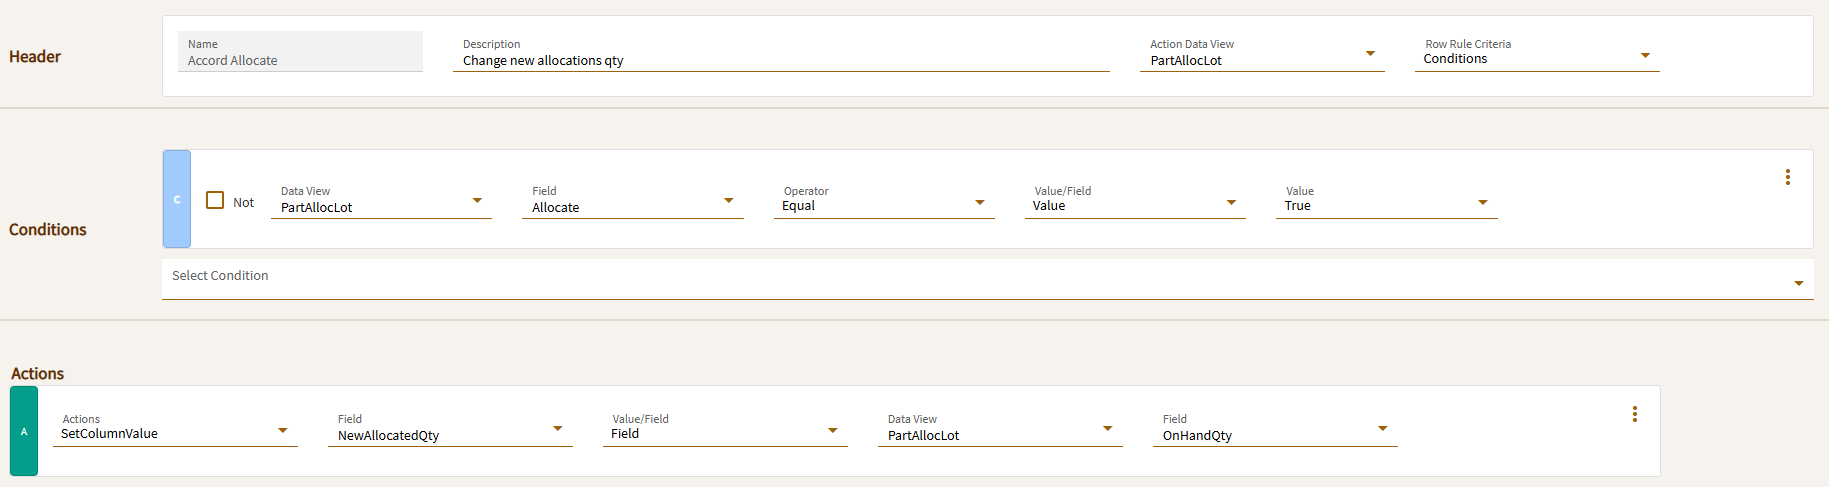
Task: Open the action Data View PartAllocLot dropdown
Action: (1107, 429)
